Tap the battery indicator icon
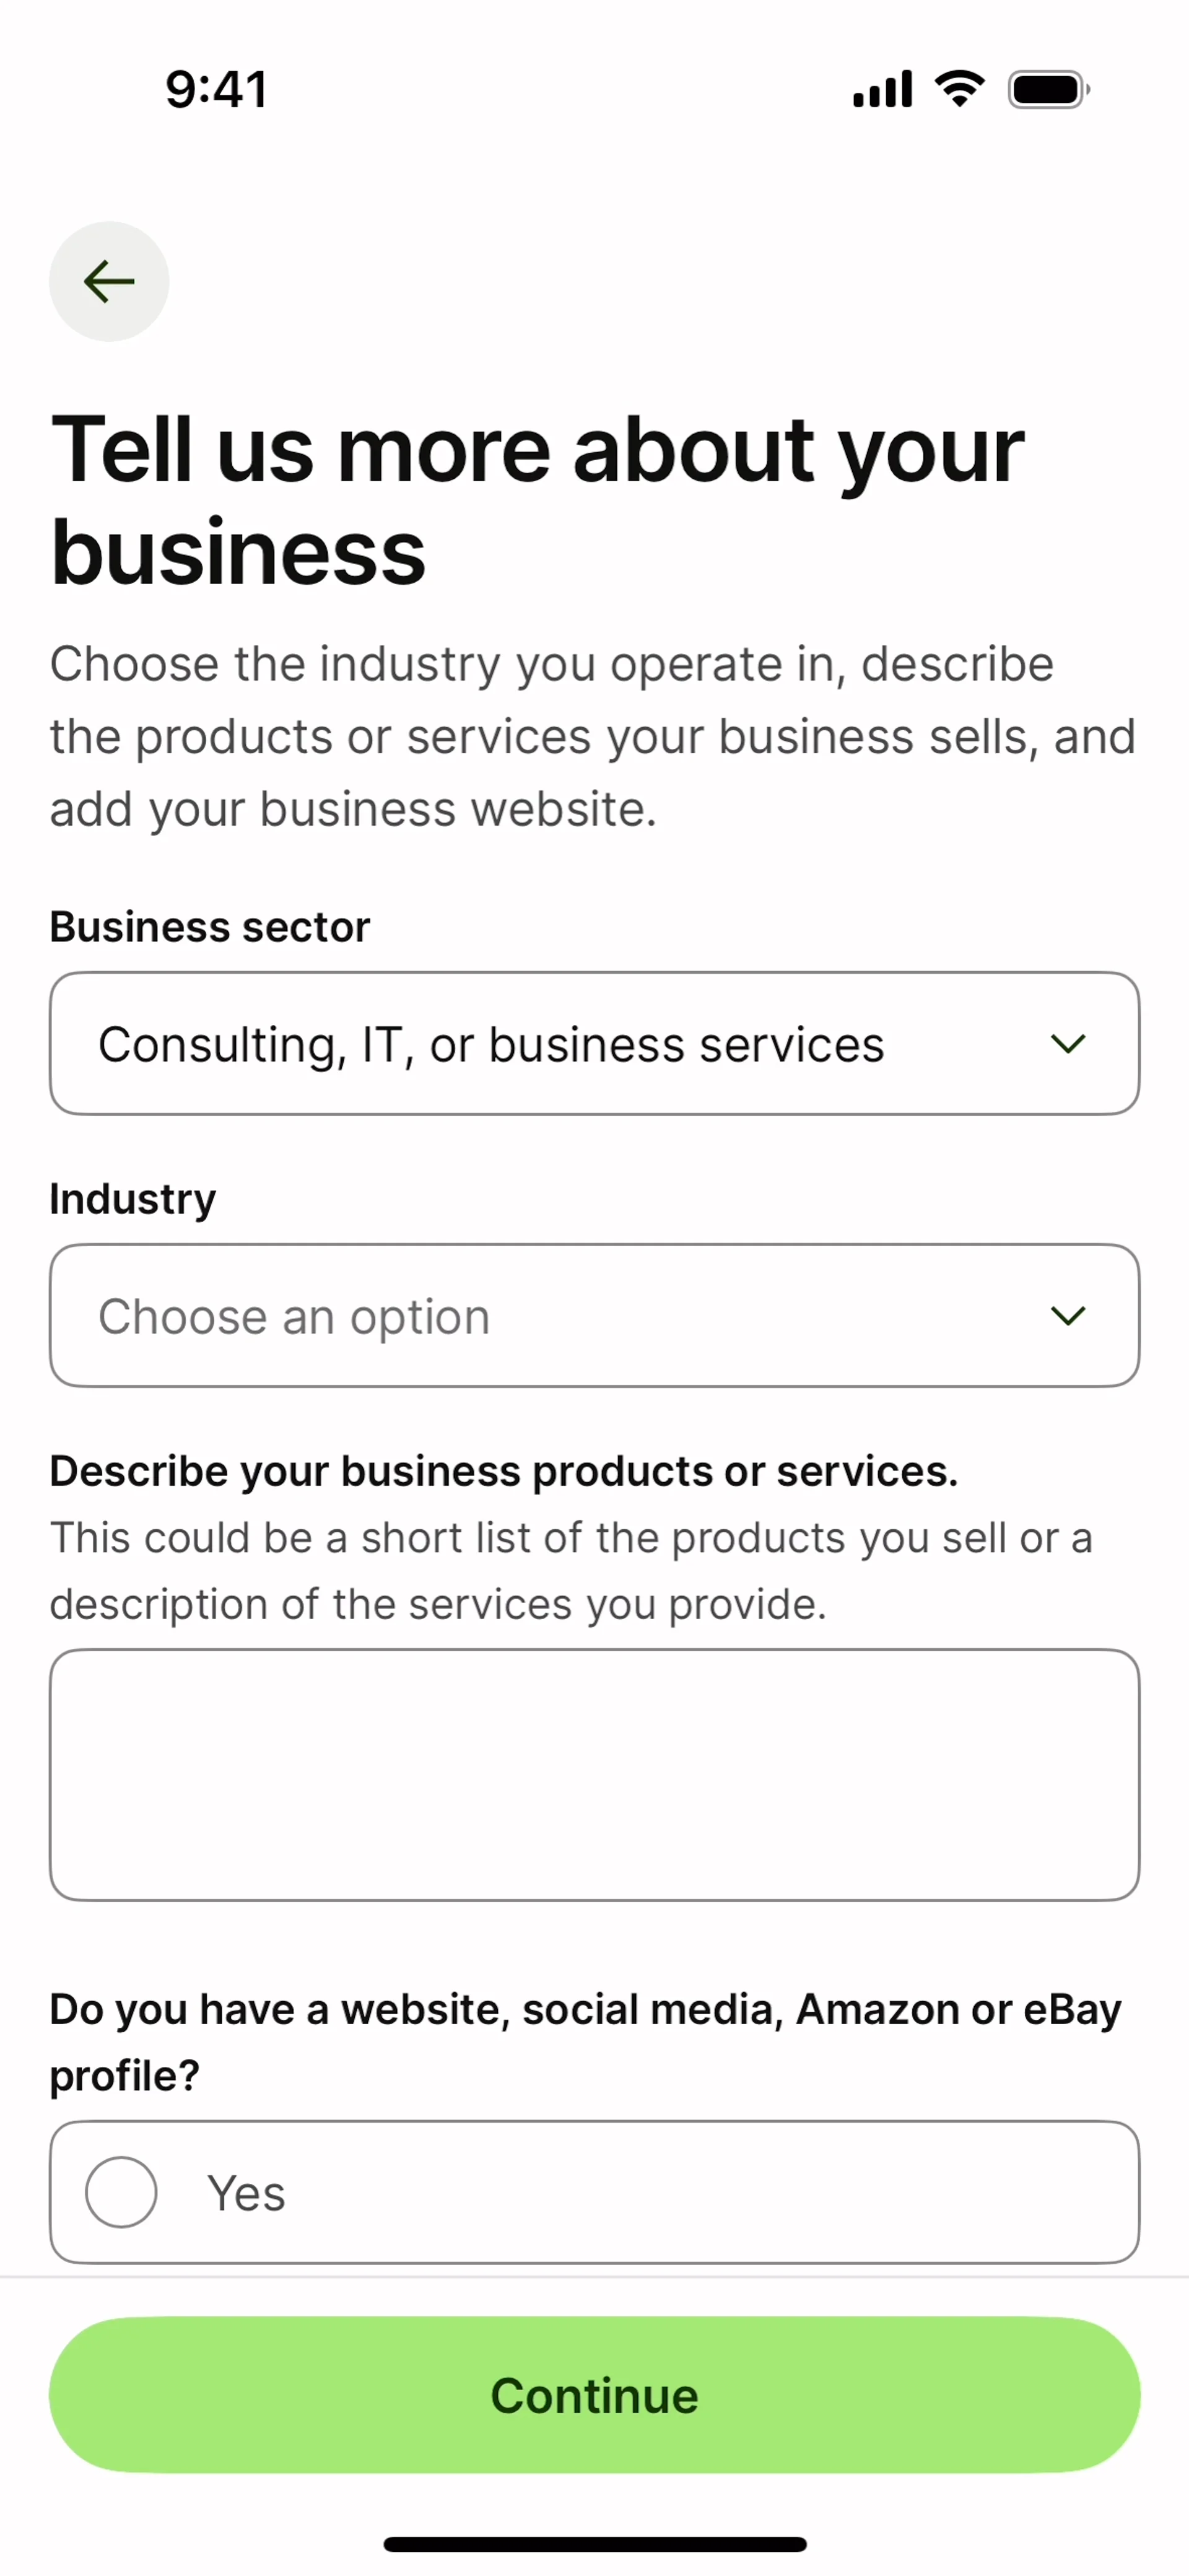Screen dimensions: 1189x2576 [1048, 90]
